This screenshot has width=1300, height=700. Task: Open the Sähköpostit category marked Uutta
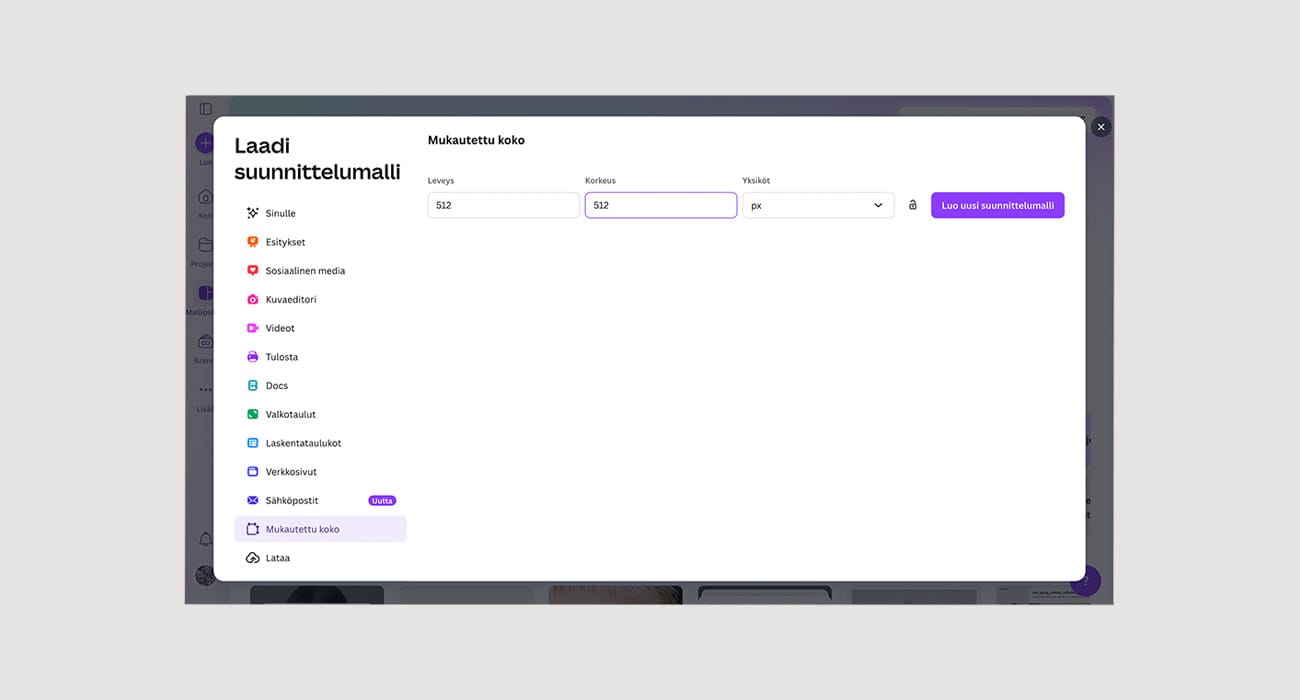tap(292, 500)
